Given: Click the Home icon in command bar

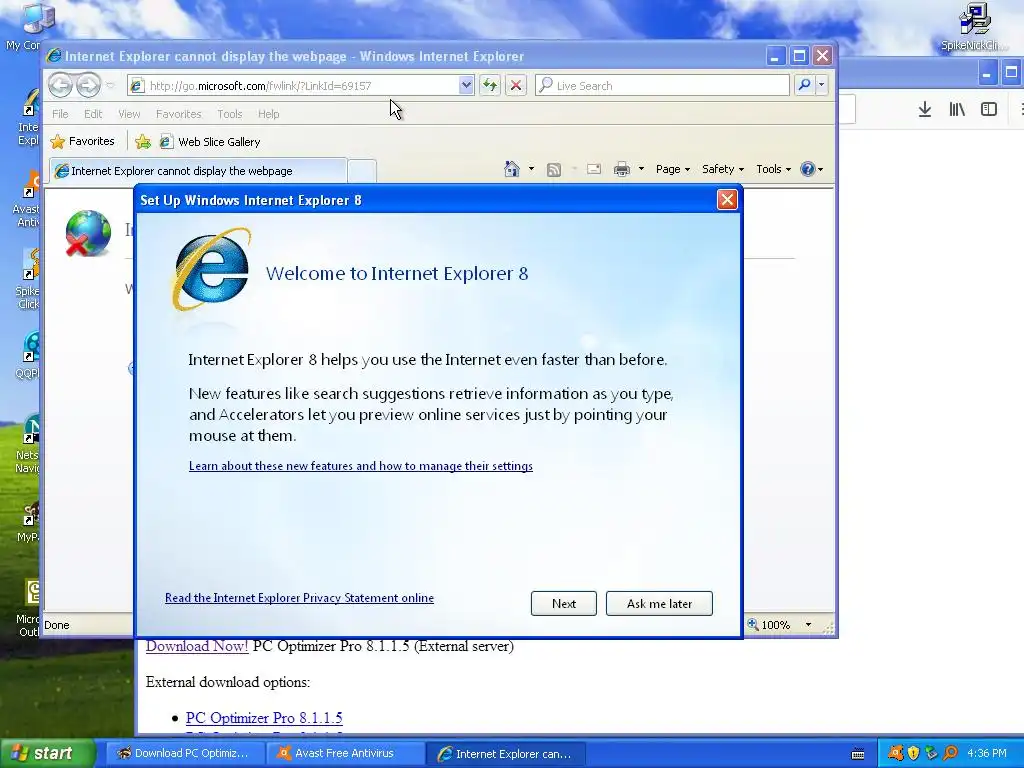Looking at the screenshot, I should coord(511,169).
